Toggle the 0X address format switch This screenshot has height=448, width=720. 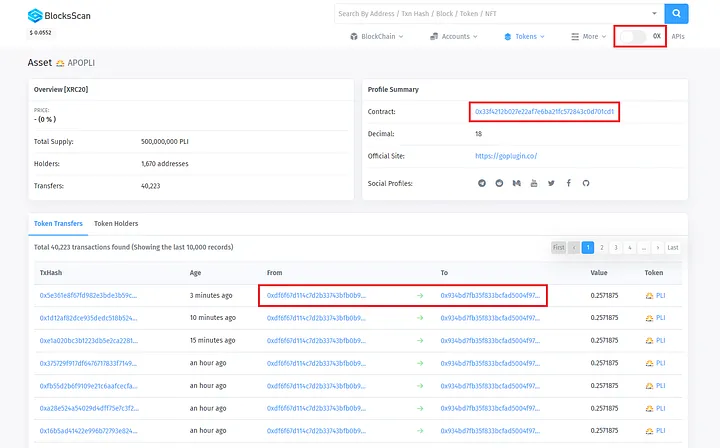pos(632,36)
